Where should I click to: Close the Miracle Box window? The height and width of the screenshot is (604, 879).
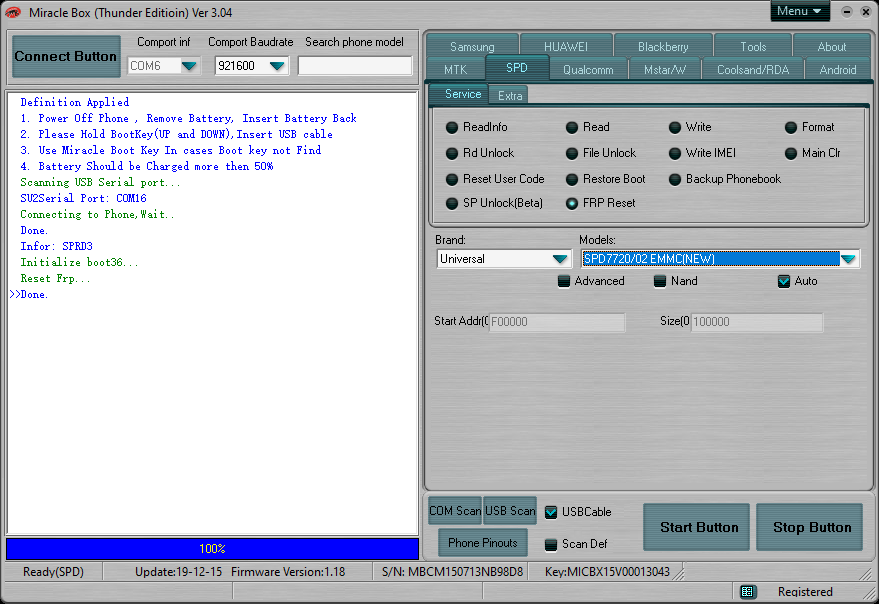point(866,12)
